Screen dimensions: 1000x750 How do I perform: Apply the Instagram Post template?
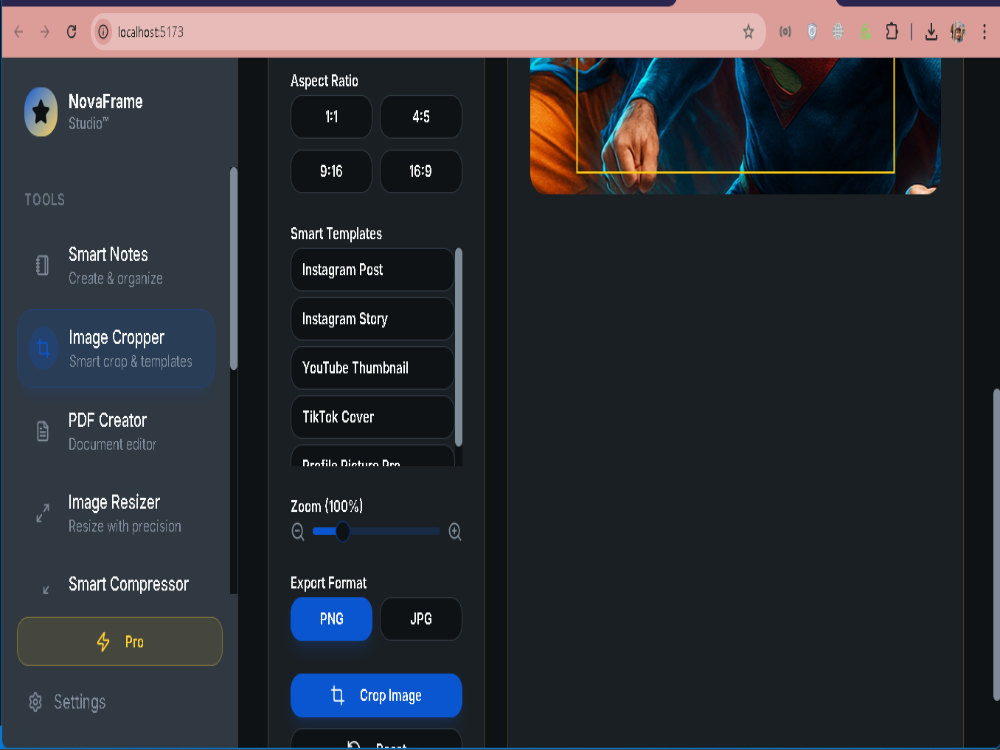click(x=372, y=270)
